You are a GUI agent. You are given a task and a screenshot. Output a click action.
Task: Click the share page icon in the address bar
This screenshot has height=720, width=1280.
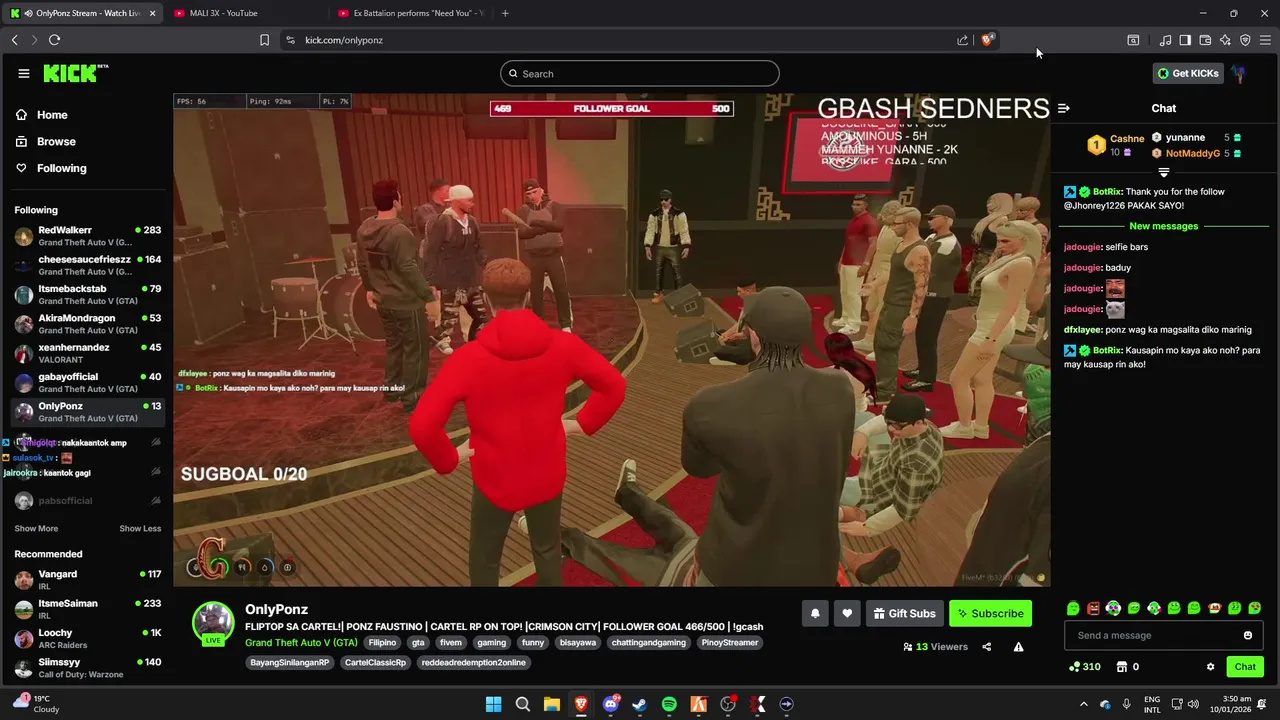coord(962,40)
